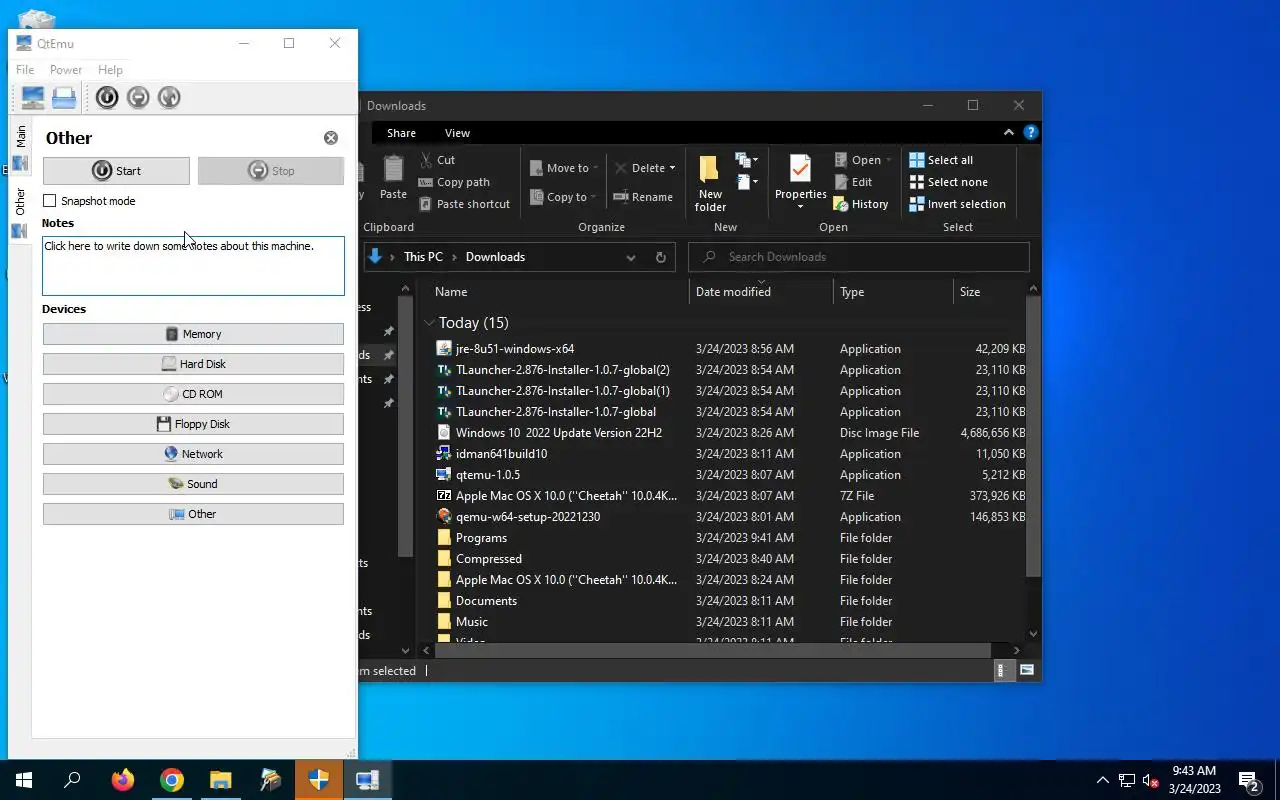Click Select none in the ribbon
The width and height of the screenshot is (1280, 800).
coord(948,182)
